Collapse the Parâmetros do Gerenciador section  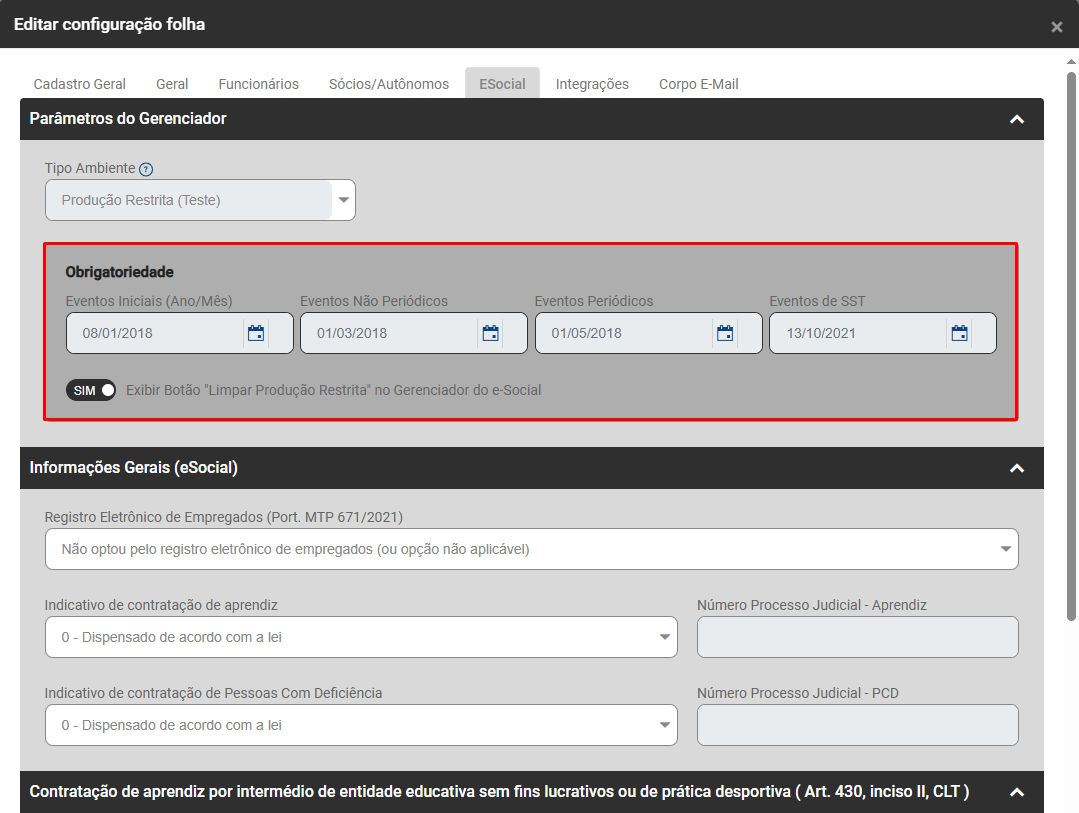click(1016, 119)
